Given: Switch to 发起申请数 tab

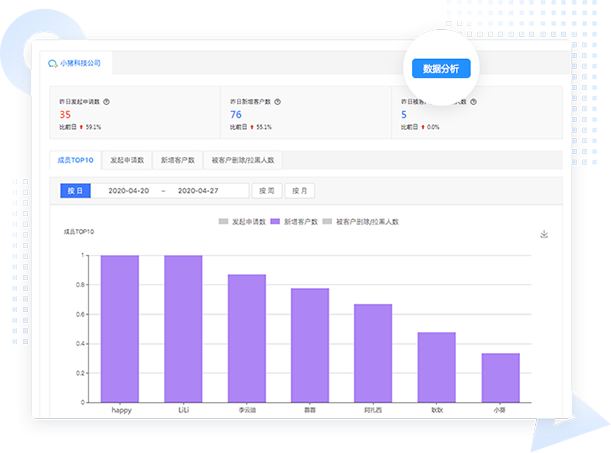Looking at the screenshot, I should click(127, 159).
